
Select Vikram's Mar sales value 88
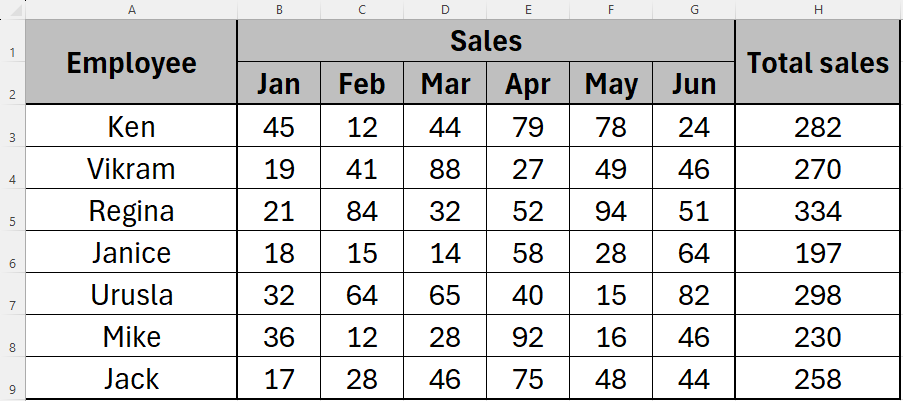(445, 170)
